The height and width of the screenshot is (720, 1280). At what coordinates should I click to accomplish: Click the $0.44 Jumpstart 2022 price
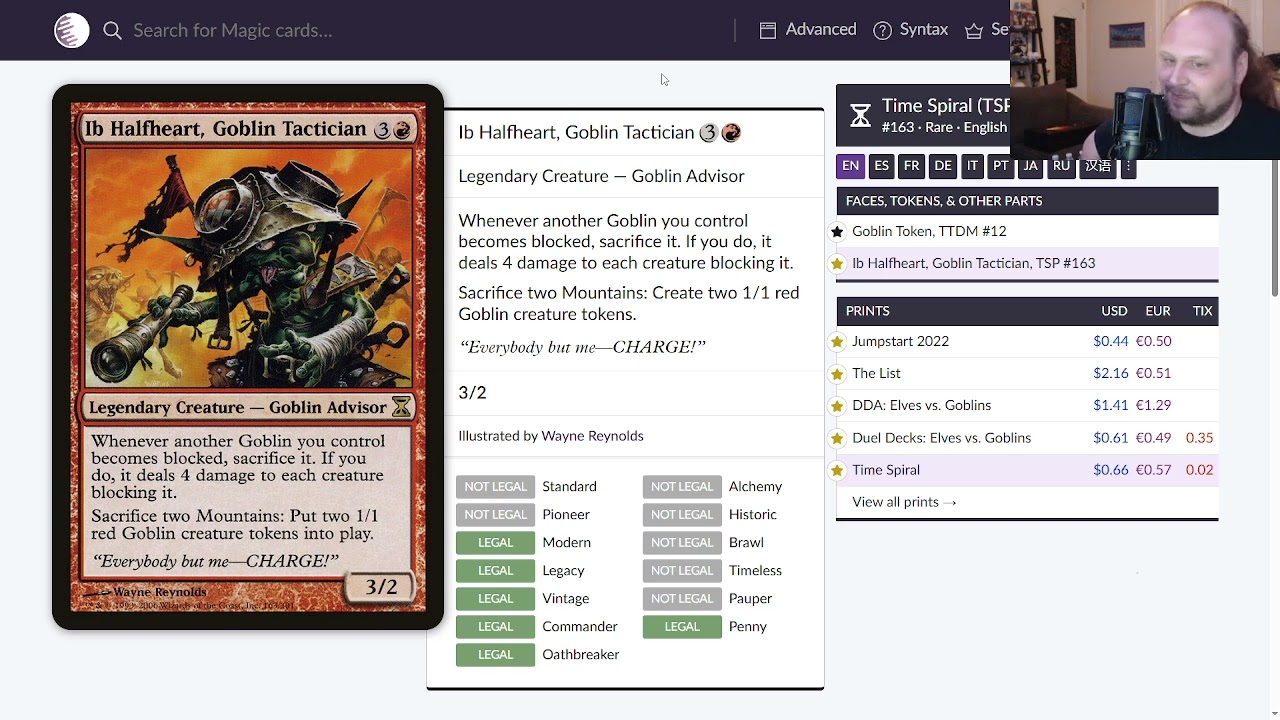pos(1110,341)
